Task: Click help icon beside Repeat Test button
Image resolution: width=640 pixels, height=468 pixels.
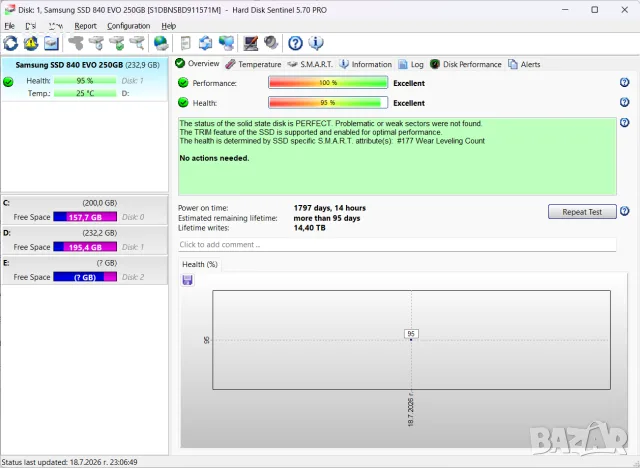Action: point(624,211)
